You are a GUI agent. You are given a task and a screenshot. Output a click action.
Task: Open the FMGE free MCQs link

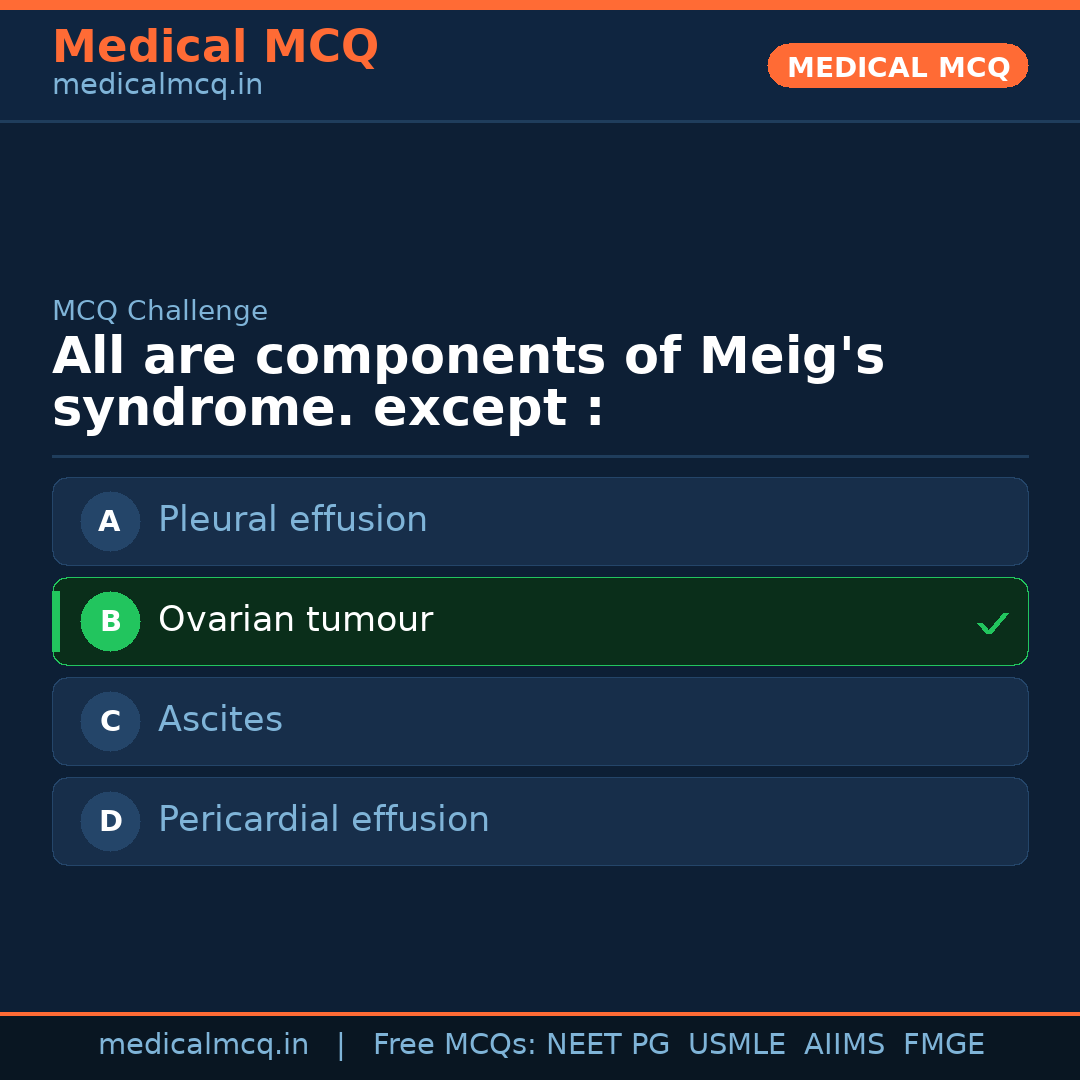click(x=943, y=1043)
